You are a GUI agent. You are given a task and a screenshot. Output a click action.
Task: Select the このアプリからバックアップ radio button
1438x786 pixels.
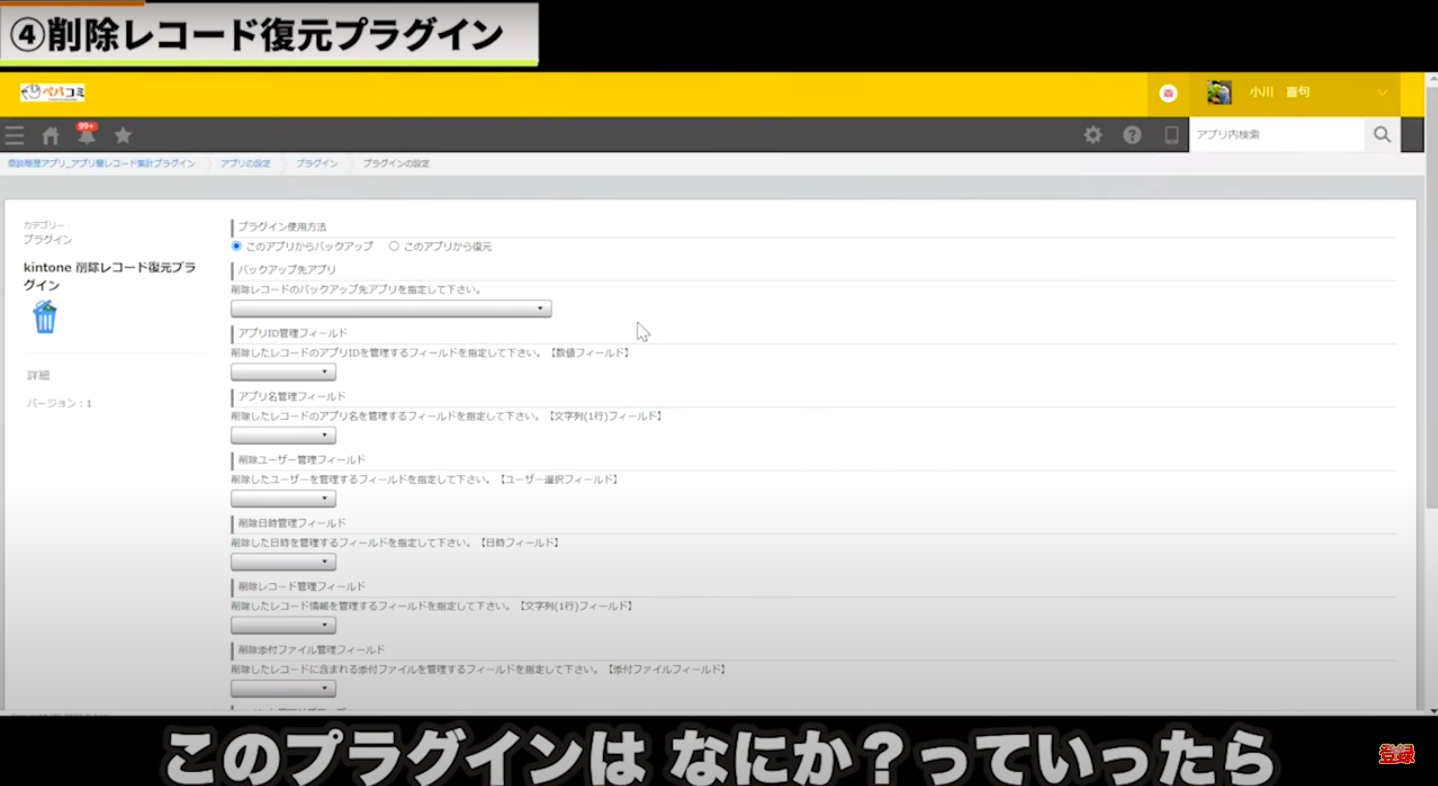coord(236,245)
